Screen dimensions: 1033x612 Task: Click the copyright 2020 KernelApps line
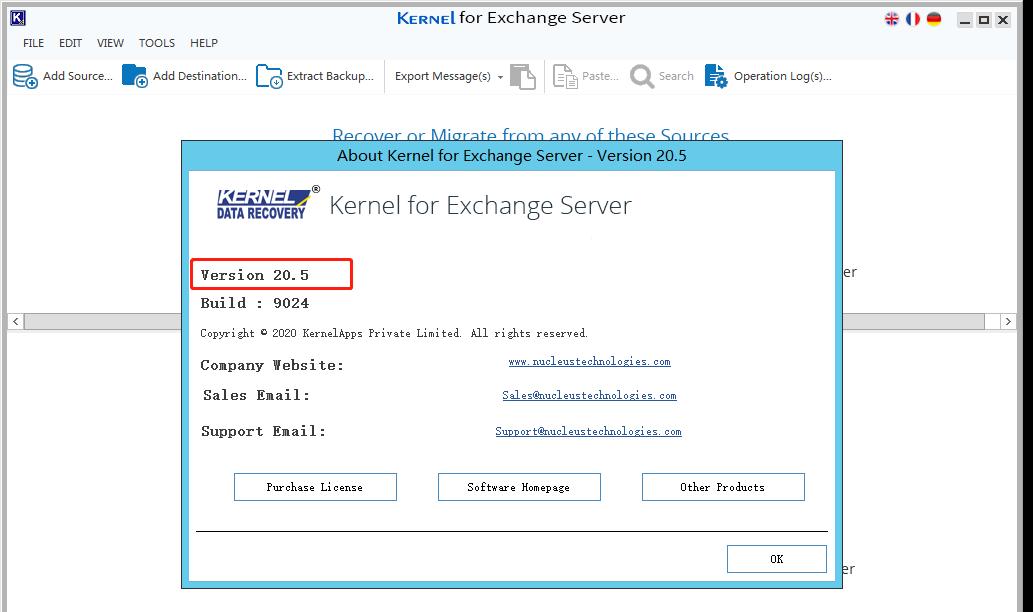pyautogui.click(x=394, y=333)
